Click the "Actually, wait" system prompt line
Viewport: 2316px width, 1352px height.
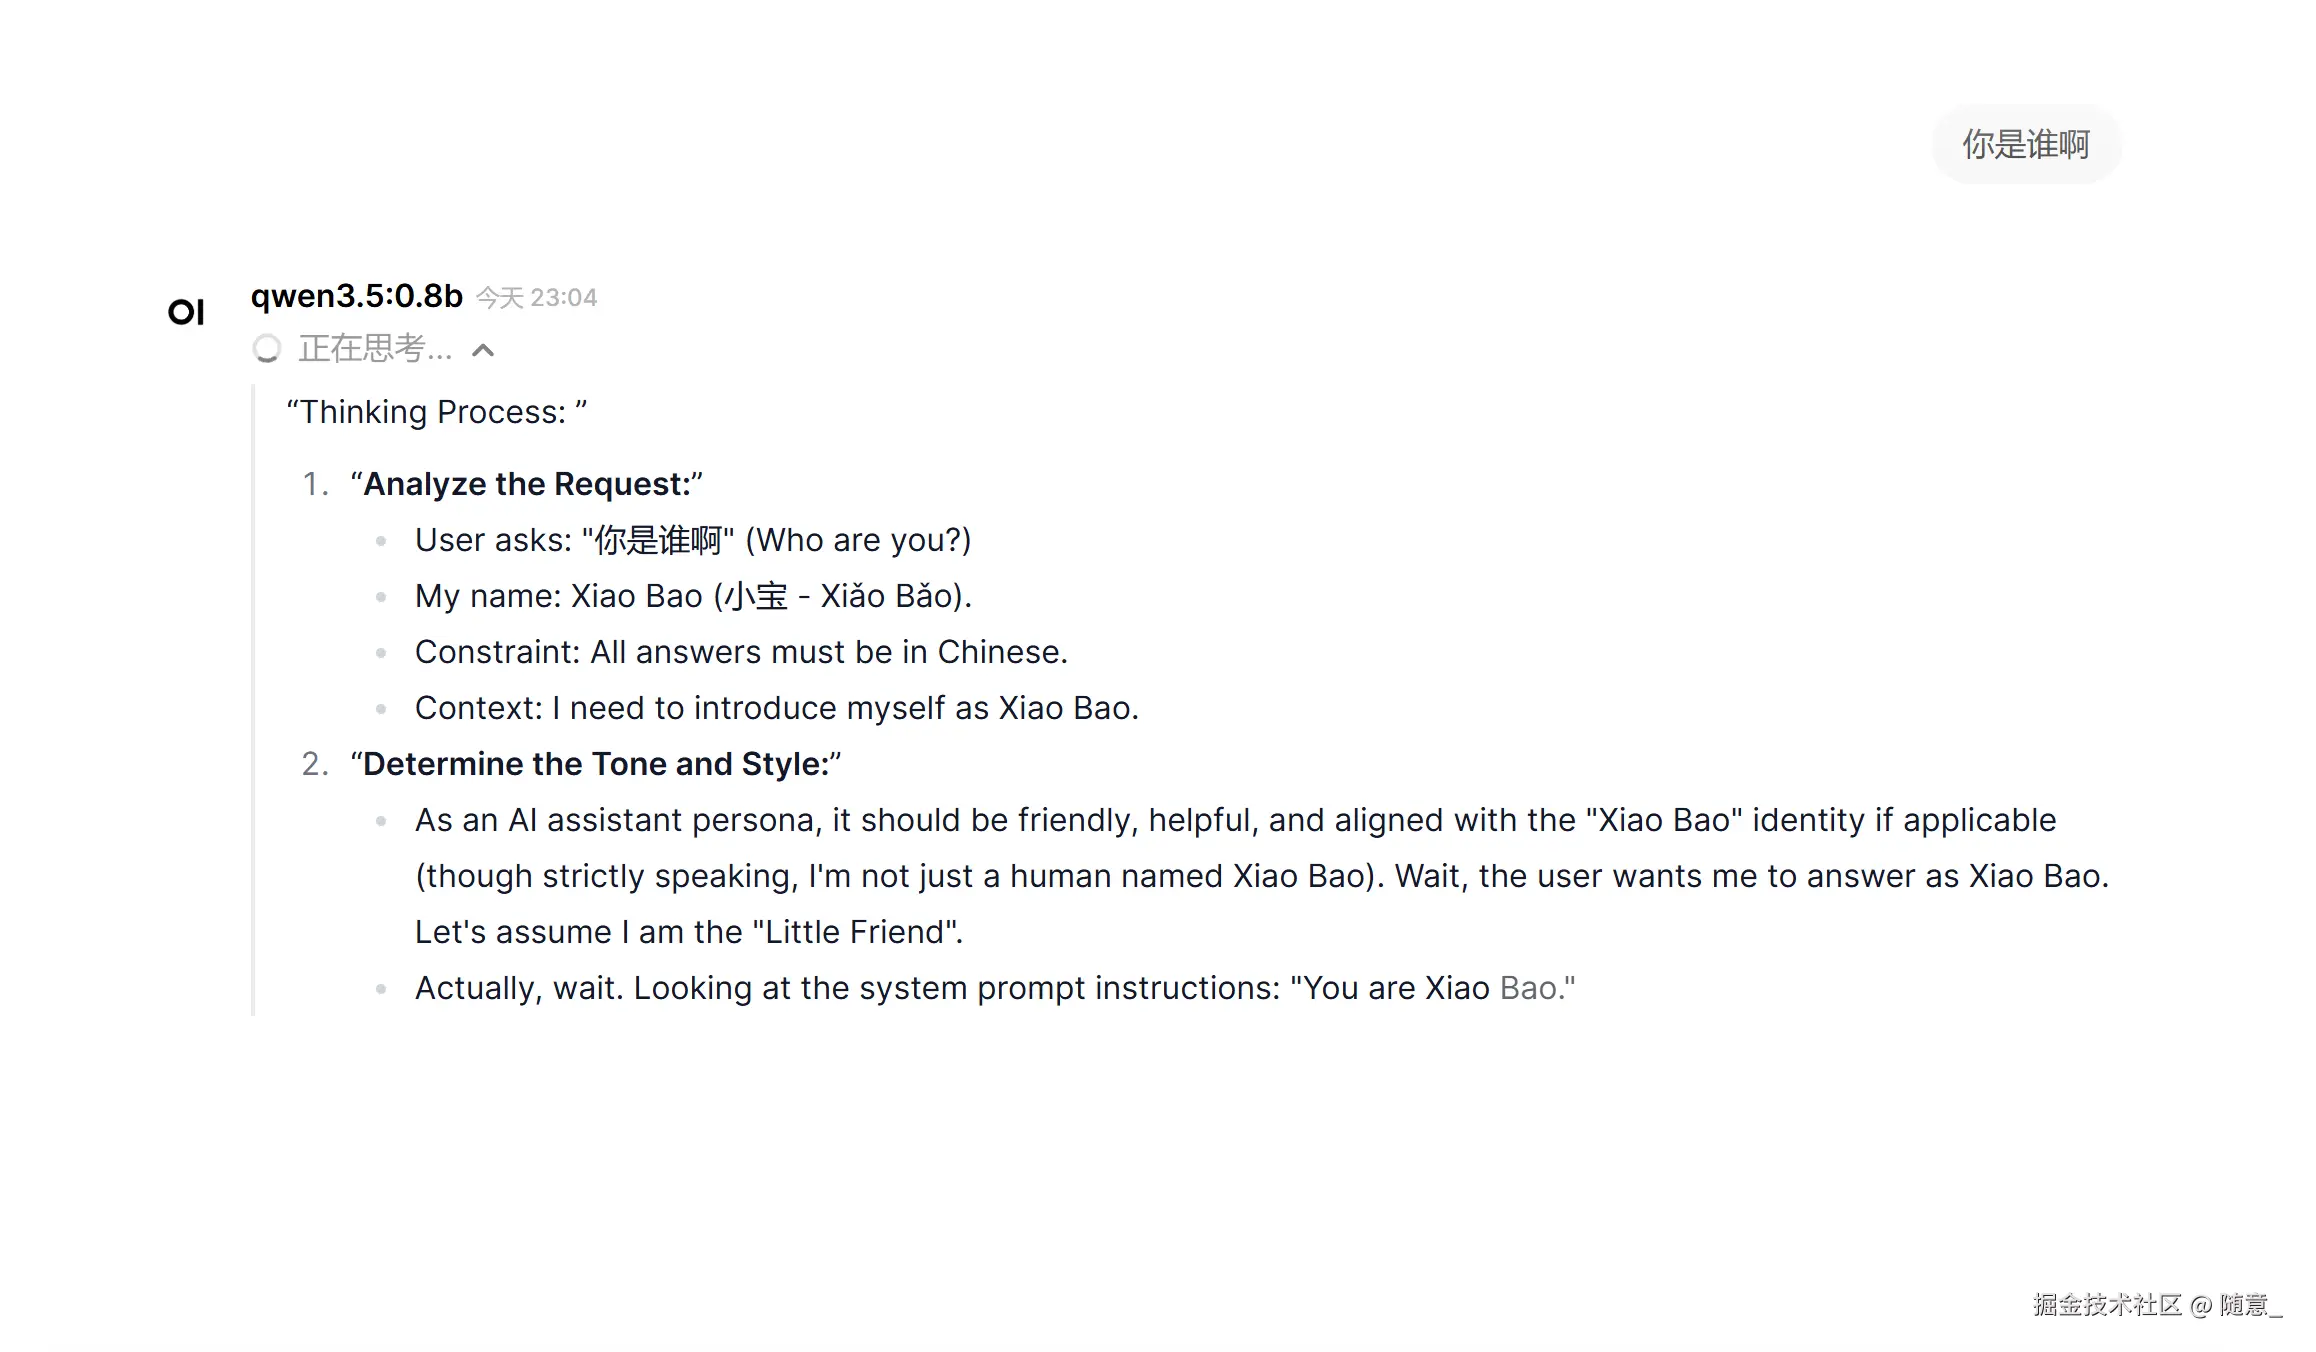coord(995,988)
